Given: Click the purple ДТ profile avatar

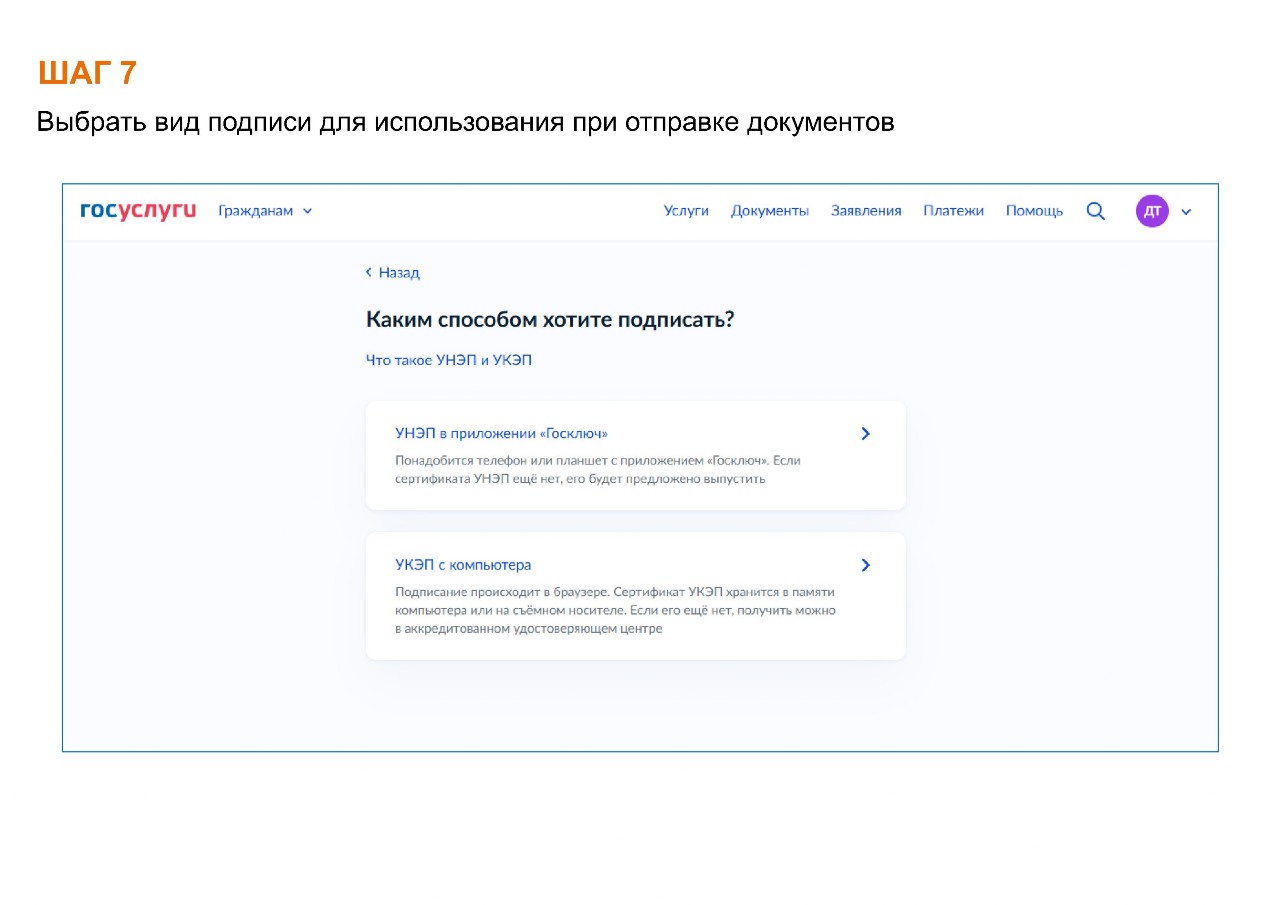Looking at the screenshot, I should click(1152, 211).
